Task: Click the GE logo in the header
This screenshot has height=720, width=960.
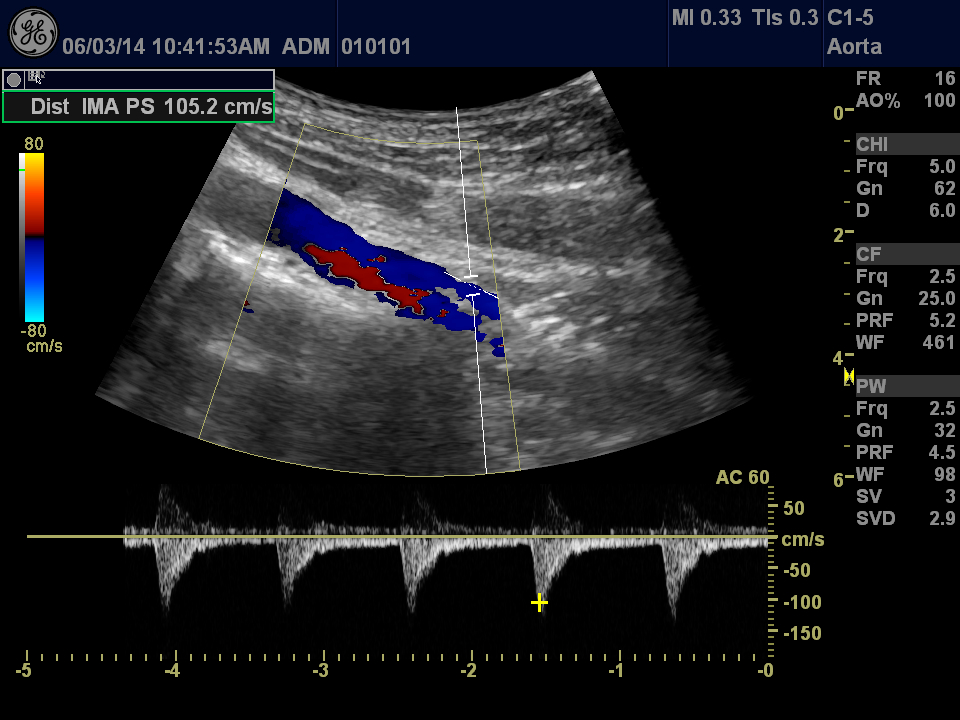Action: click(33, 32)
